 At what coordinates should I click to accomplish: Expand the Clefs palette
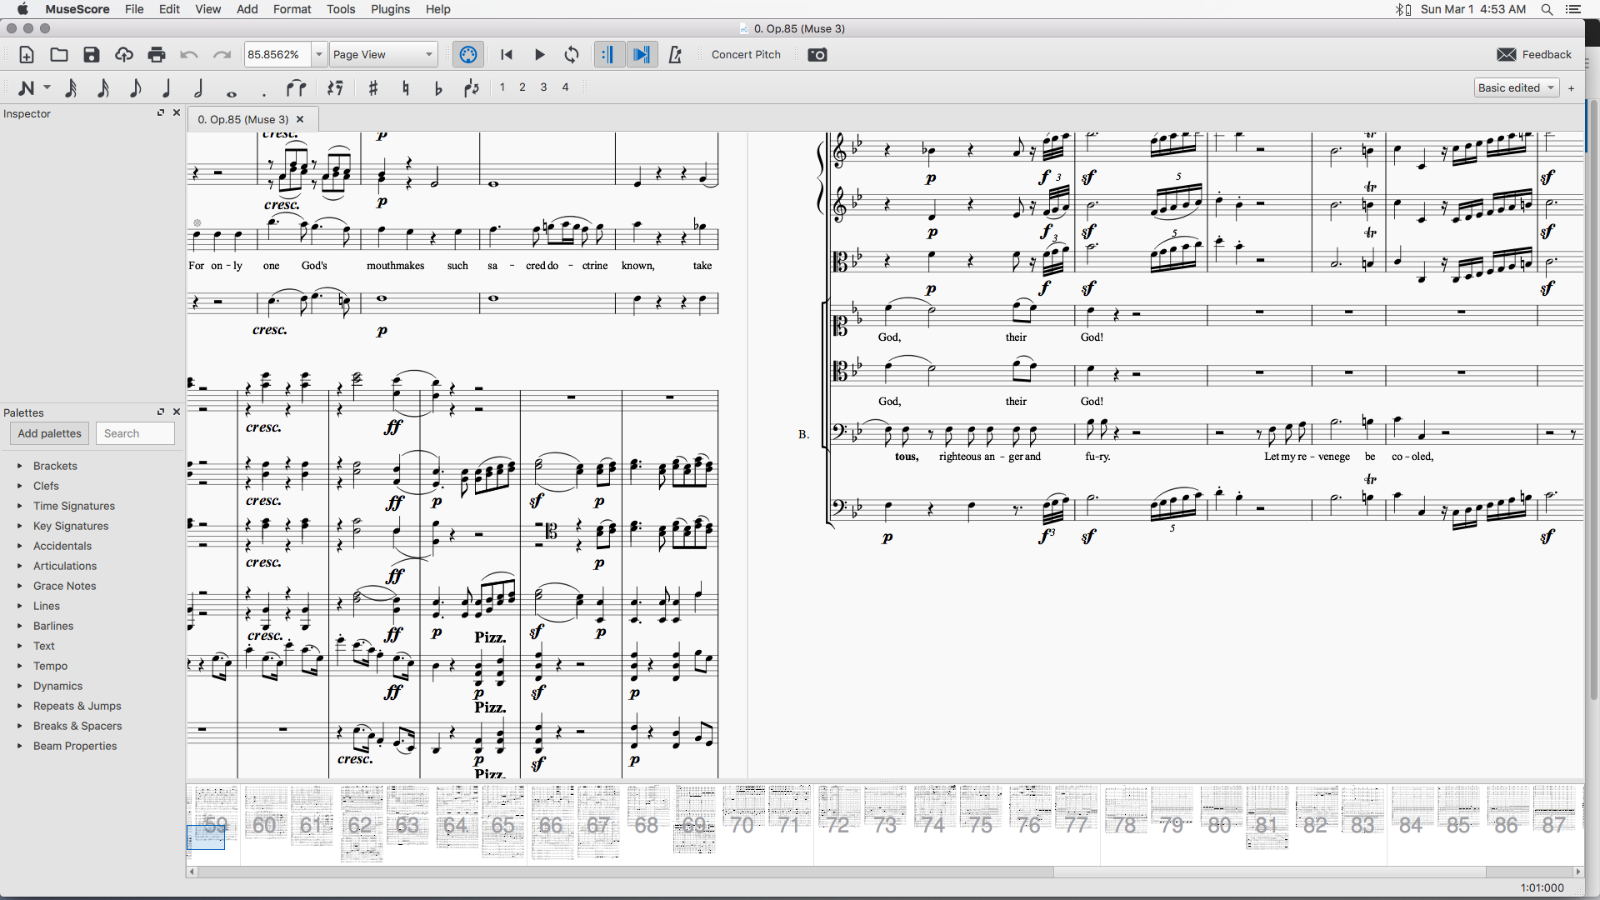19,486
